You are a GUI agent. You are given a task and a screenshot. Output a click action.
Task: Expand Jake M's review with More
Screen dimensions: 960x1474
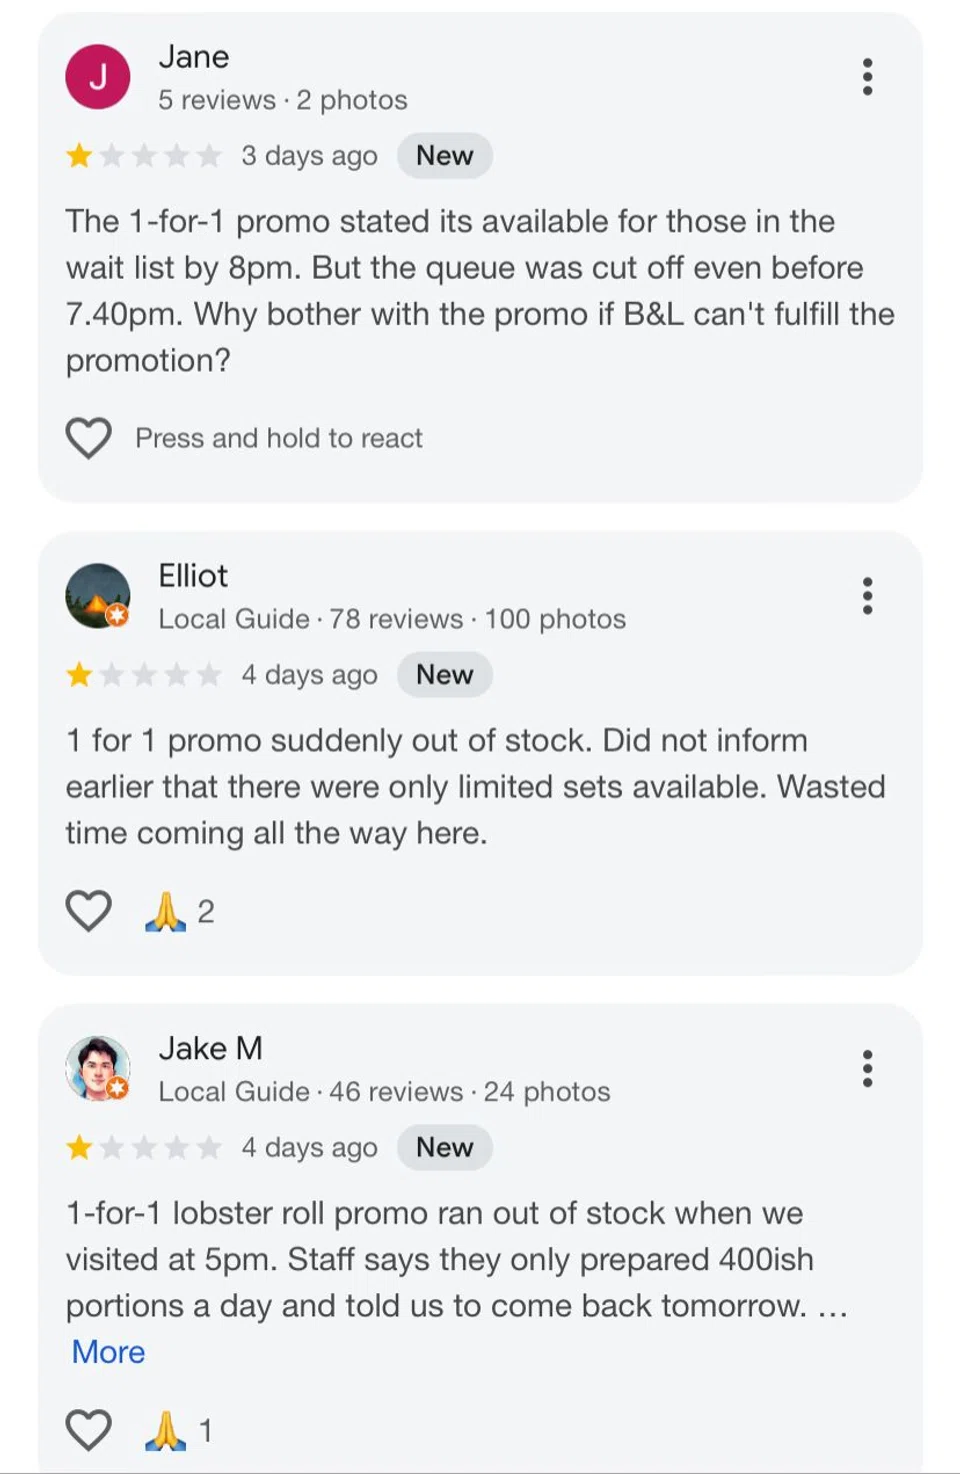[108, 1352]
